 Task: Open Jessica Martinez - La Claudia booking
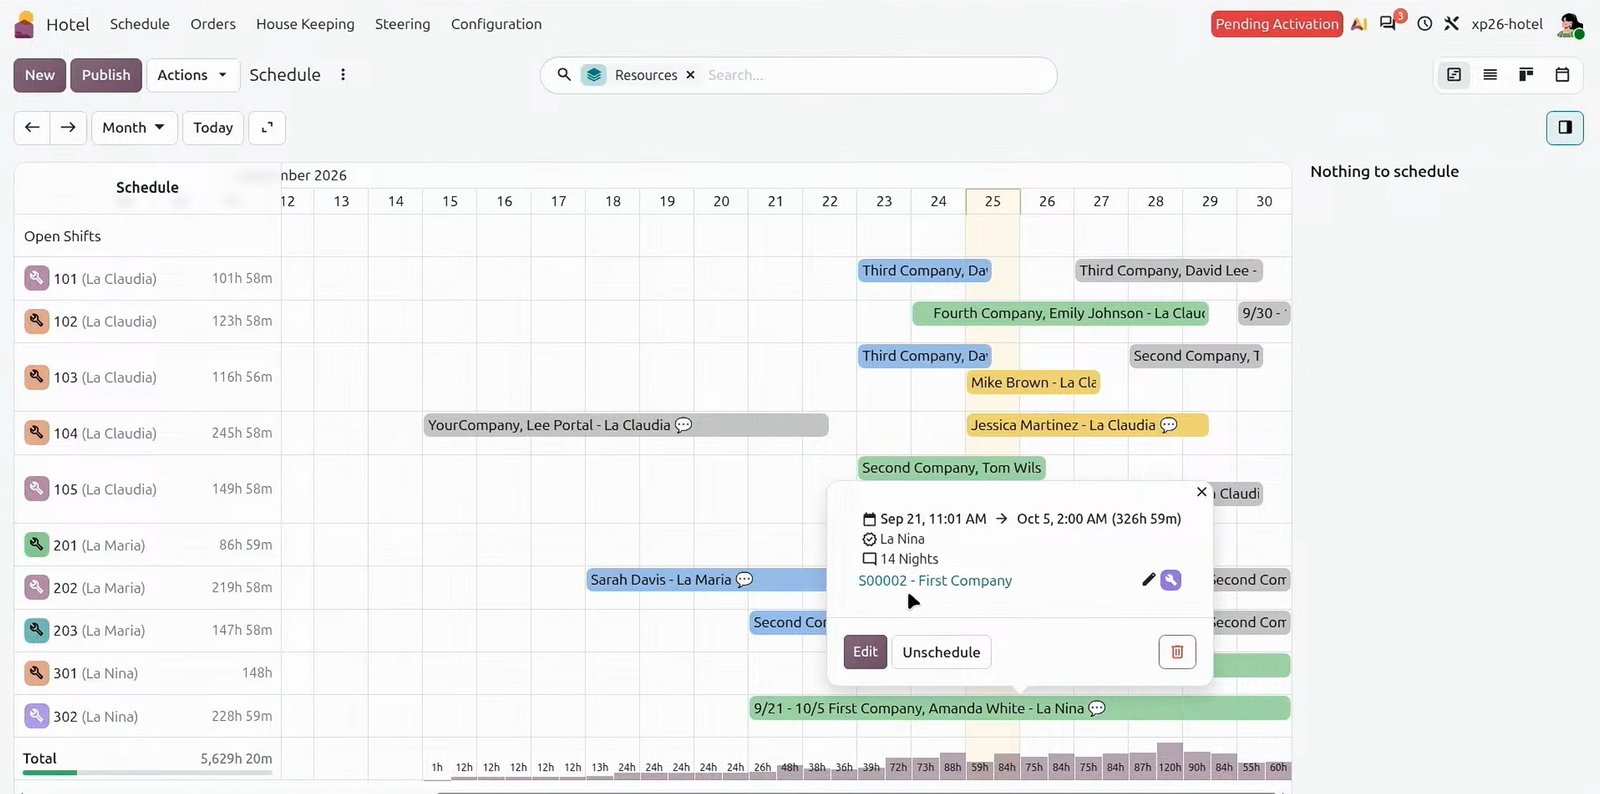point(1087,425)
